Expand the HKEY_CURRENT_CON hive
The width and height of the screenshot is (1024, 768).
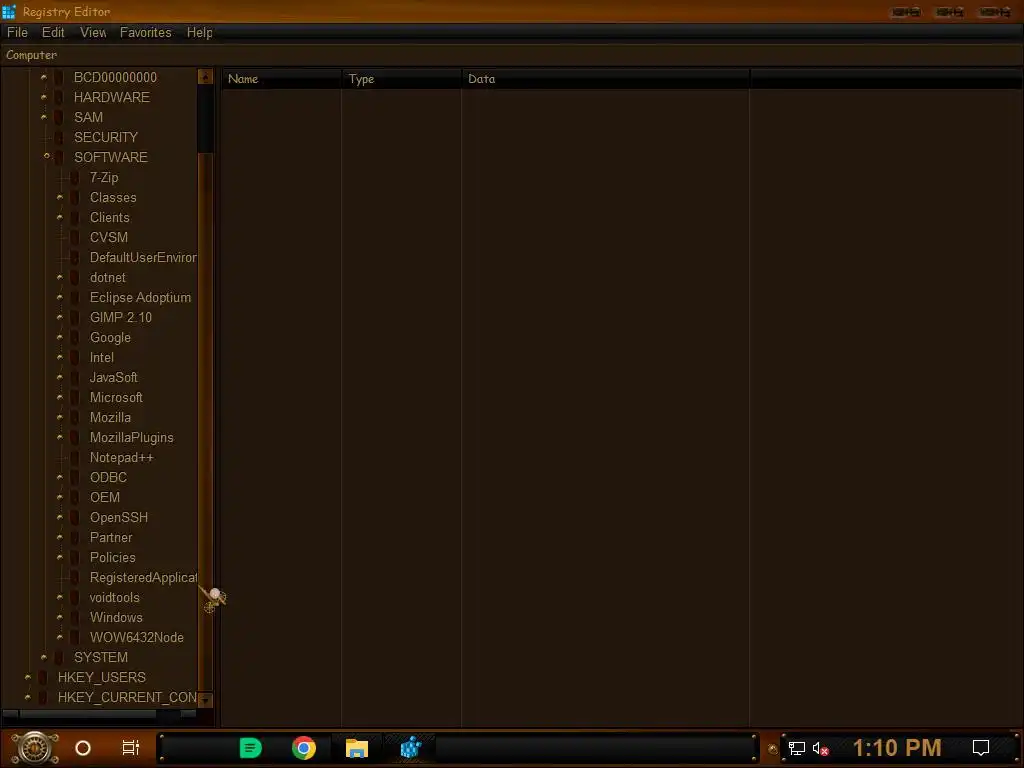pyautogui.click(x=27, y=697)
